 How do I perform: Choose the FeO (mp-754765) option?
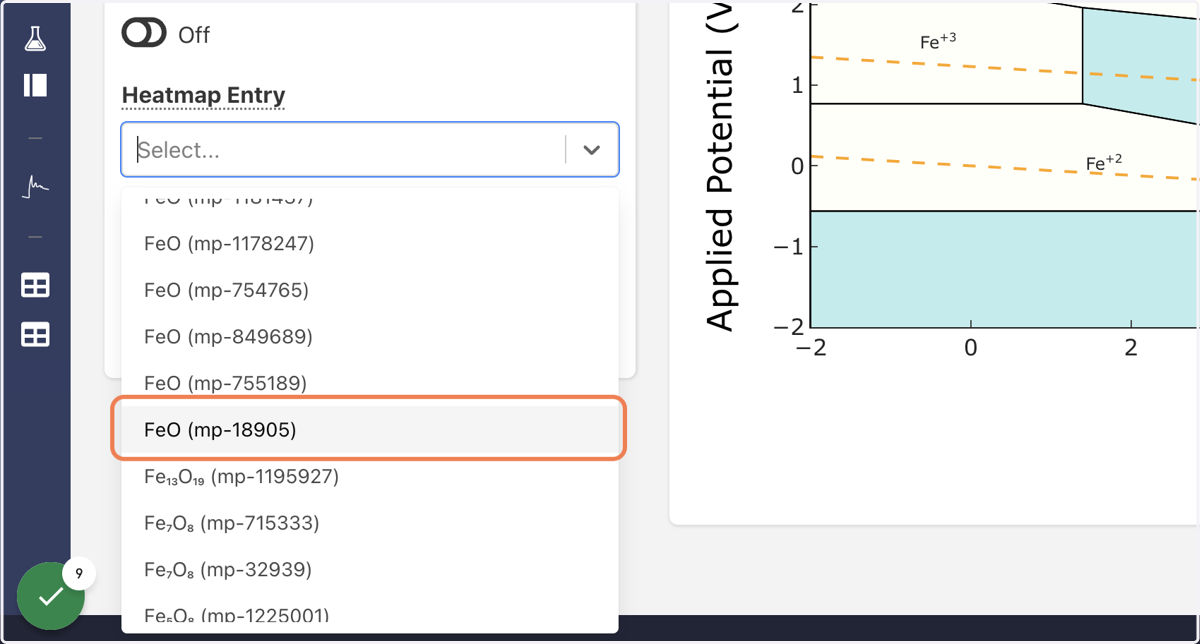(370, 290)
